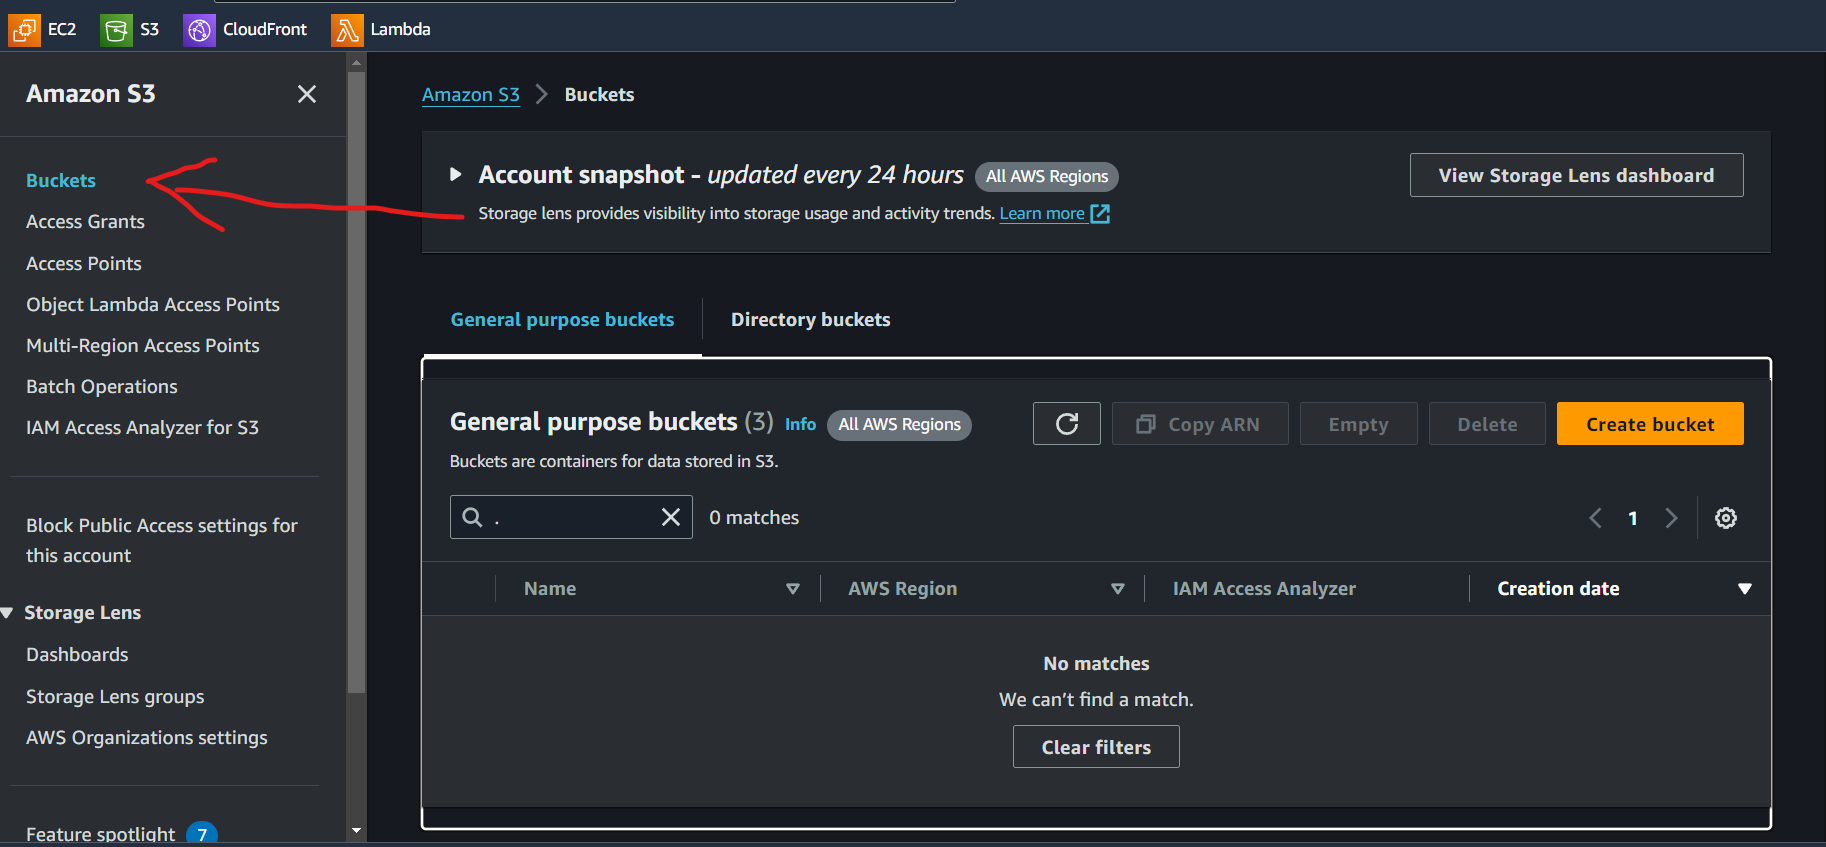Viewport: 1826px width, 847px height.
Task: Click page number 1 in pagination
Action: [1633, 518]
